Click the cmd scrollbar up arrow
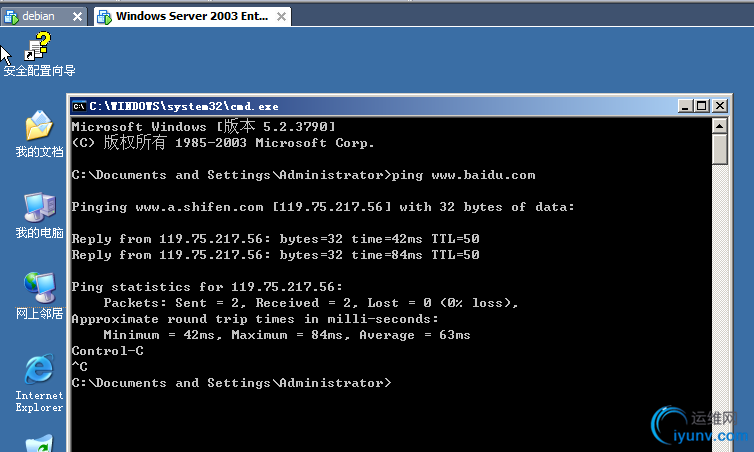The height and width of the screenshot is (452, 754). 719,126
